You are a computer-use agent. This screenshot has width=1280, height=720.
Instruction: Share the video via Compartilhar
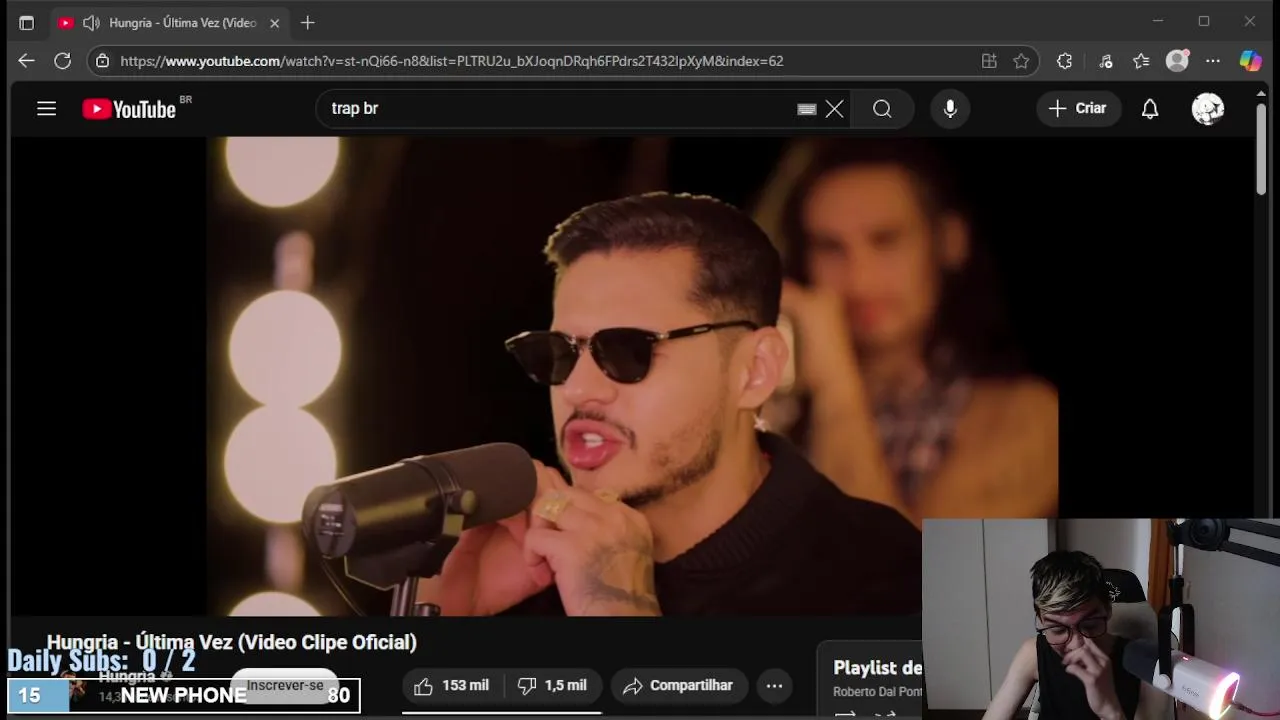(x=679, y=686)
